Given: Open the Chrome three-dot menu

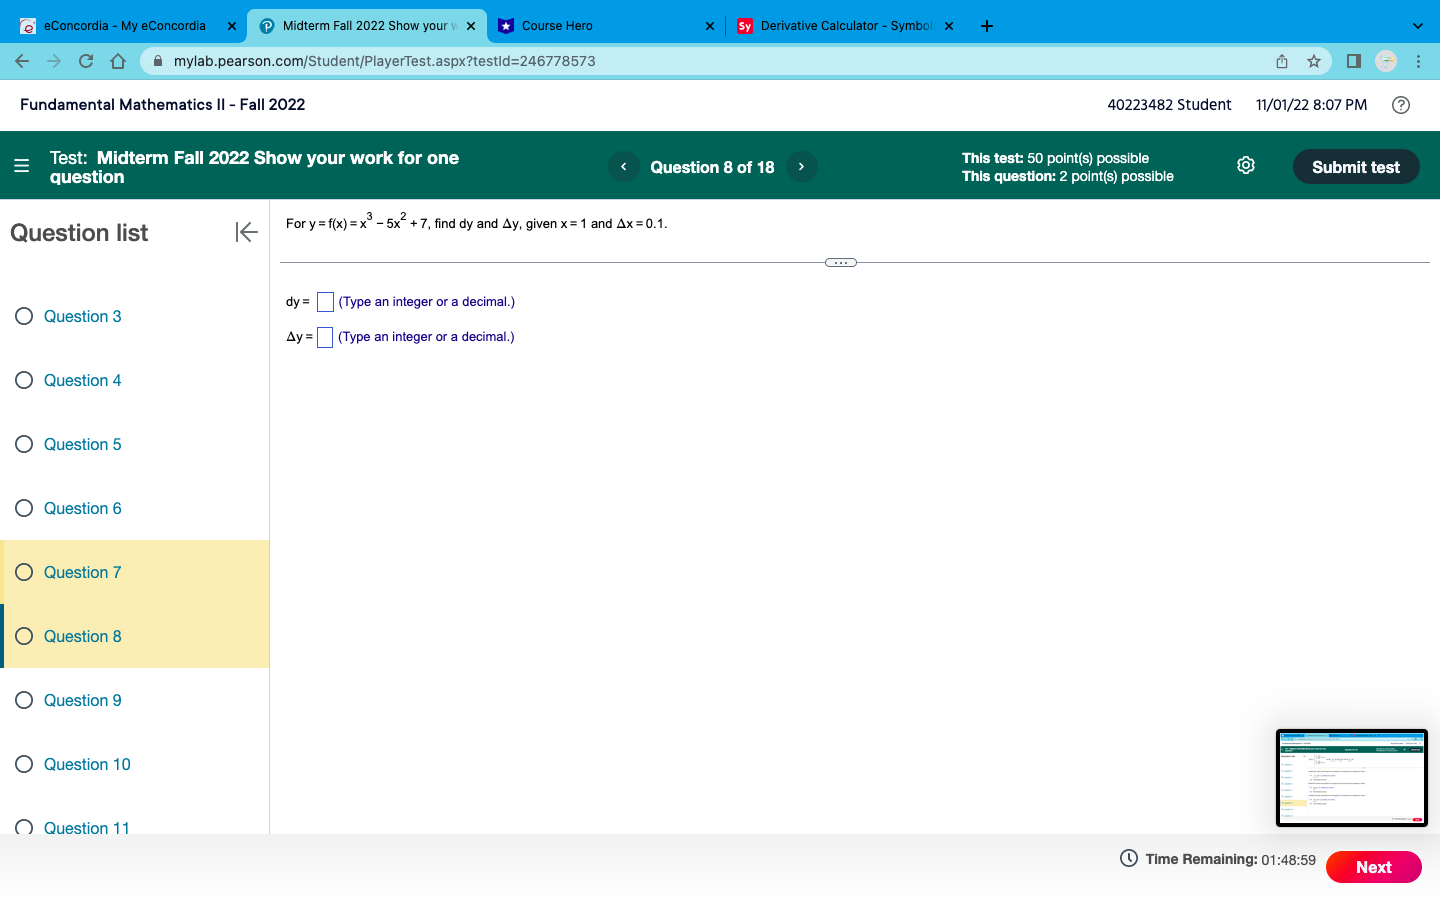Looking at the screenshot, I should pyautogui.click(x=1418, y=61).
